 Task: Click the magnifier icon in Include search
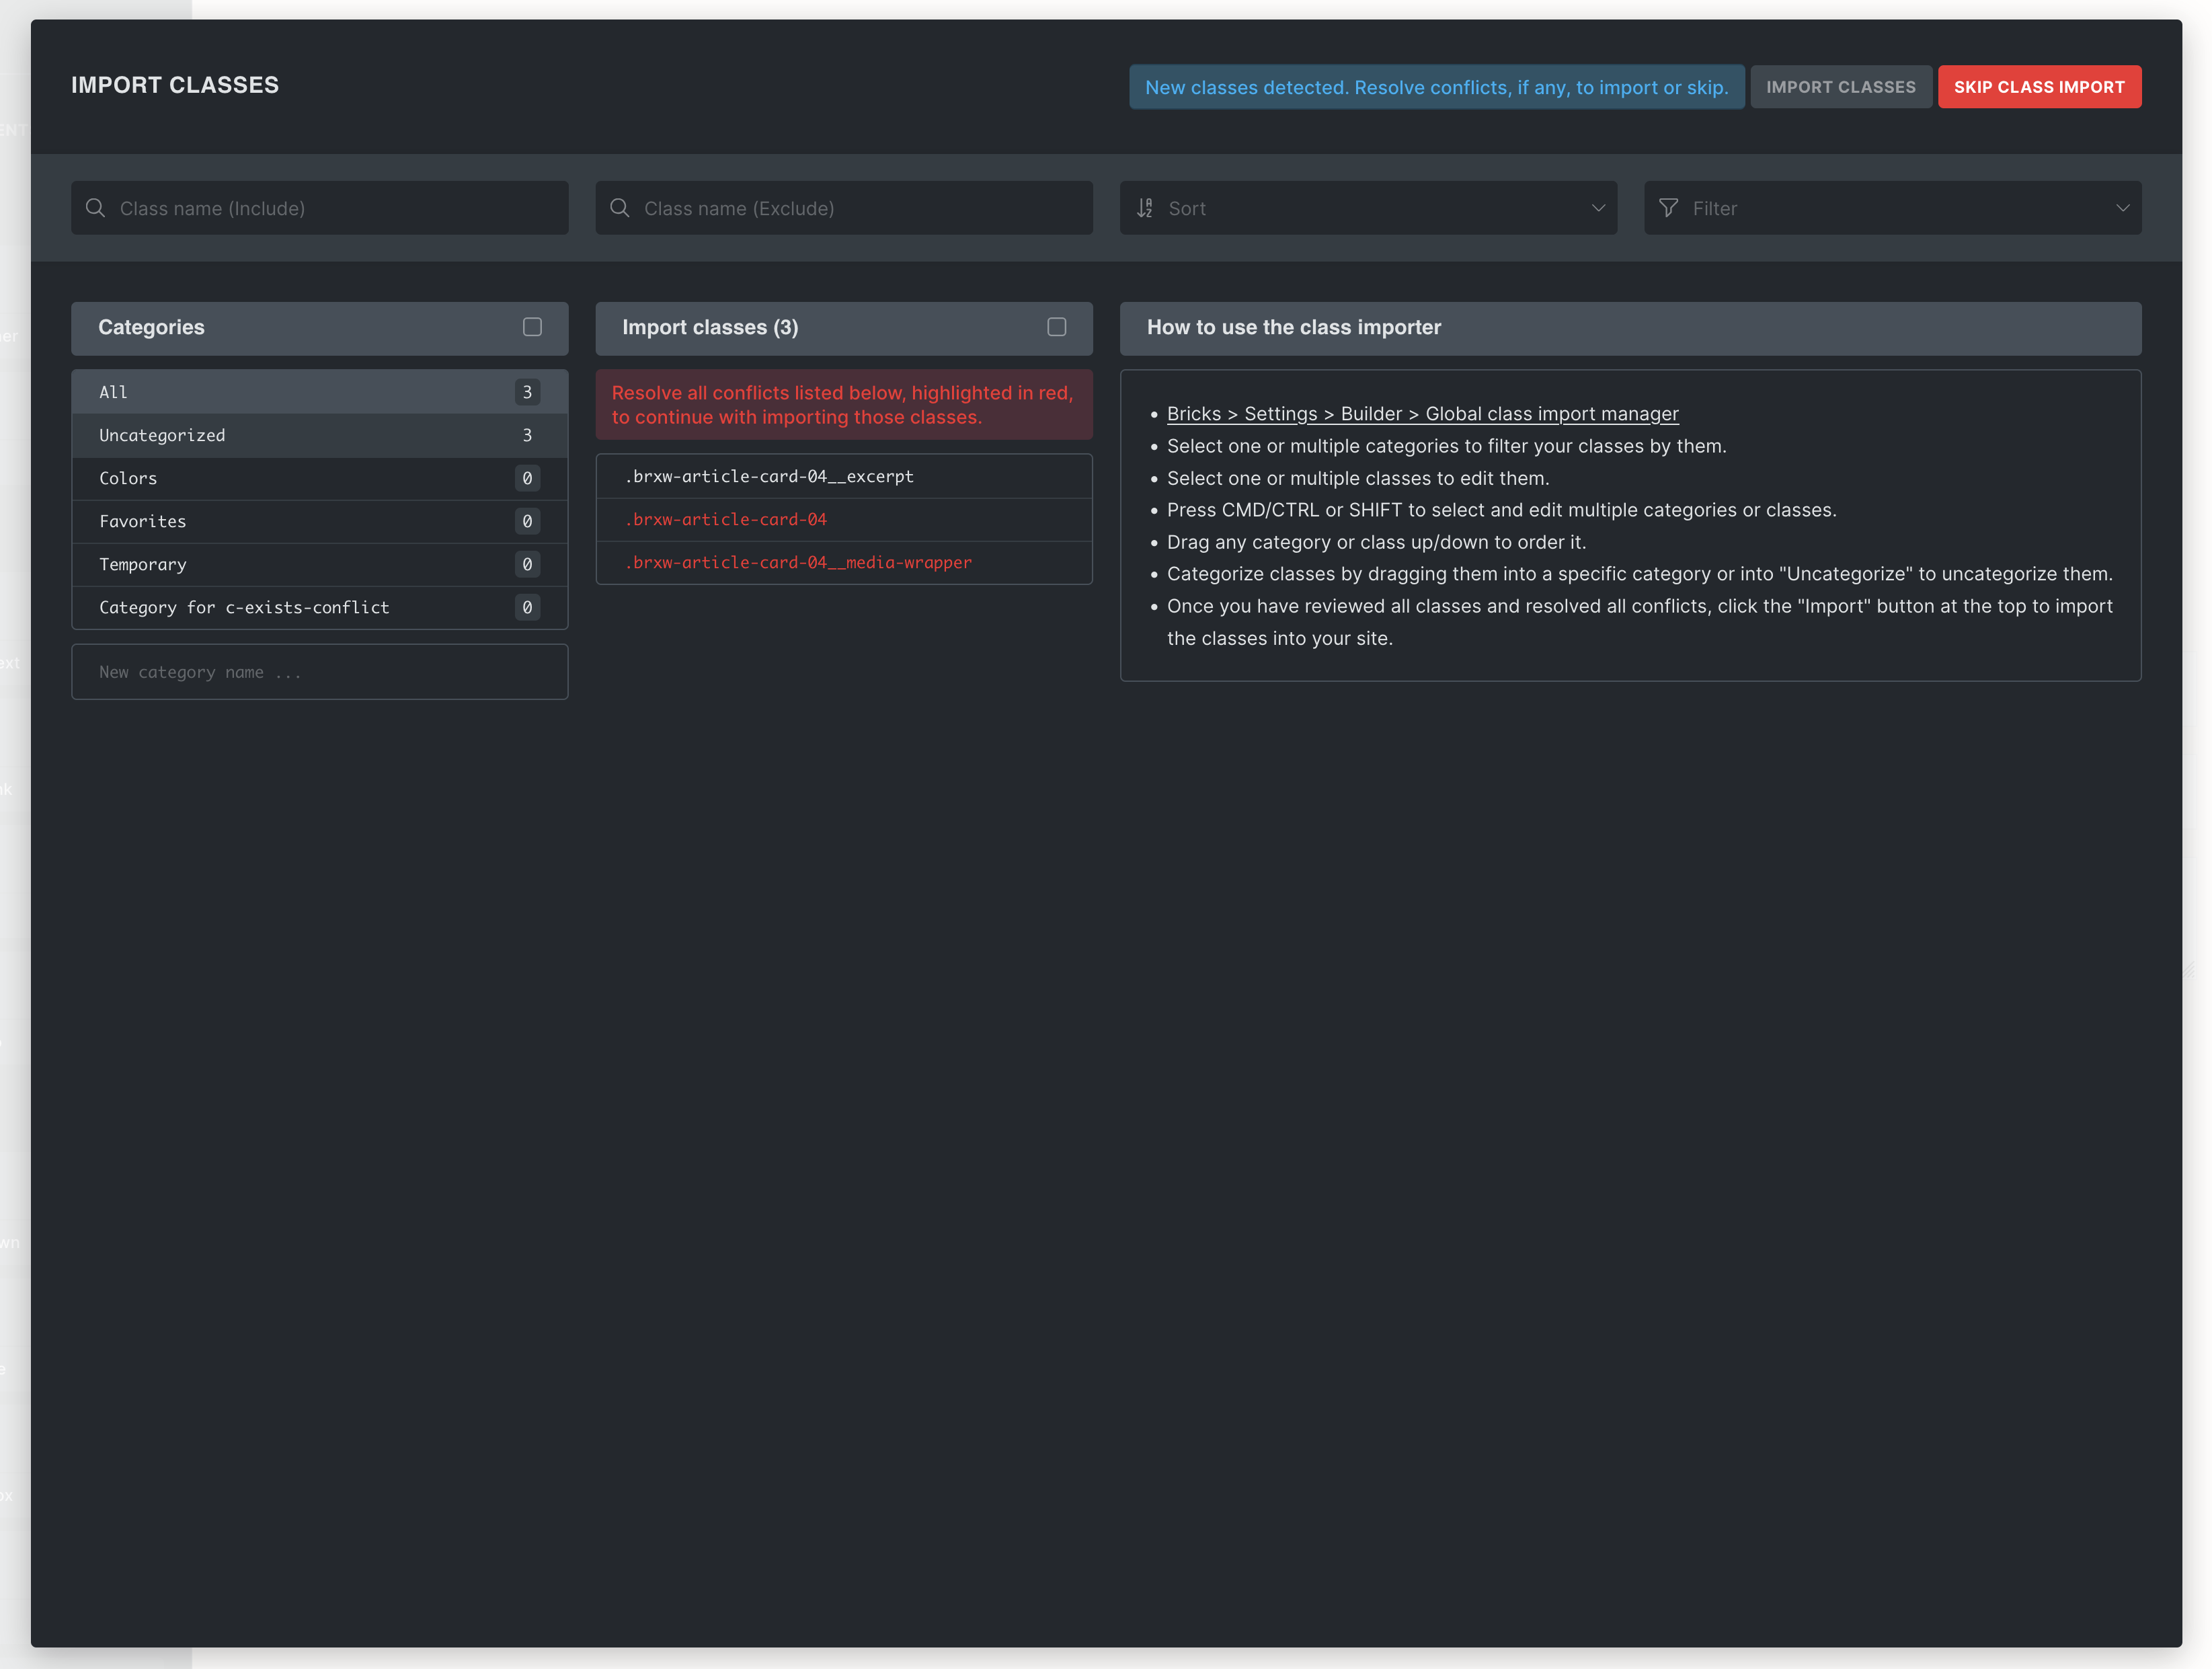pyautogui.click(x=95, y=208)
